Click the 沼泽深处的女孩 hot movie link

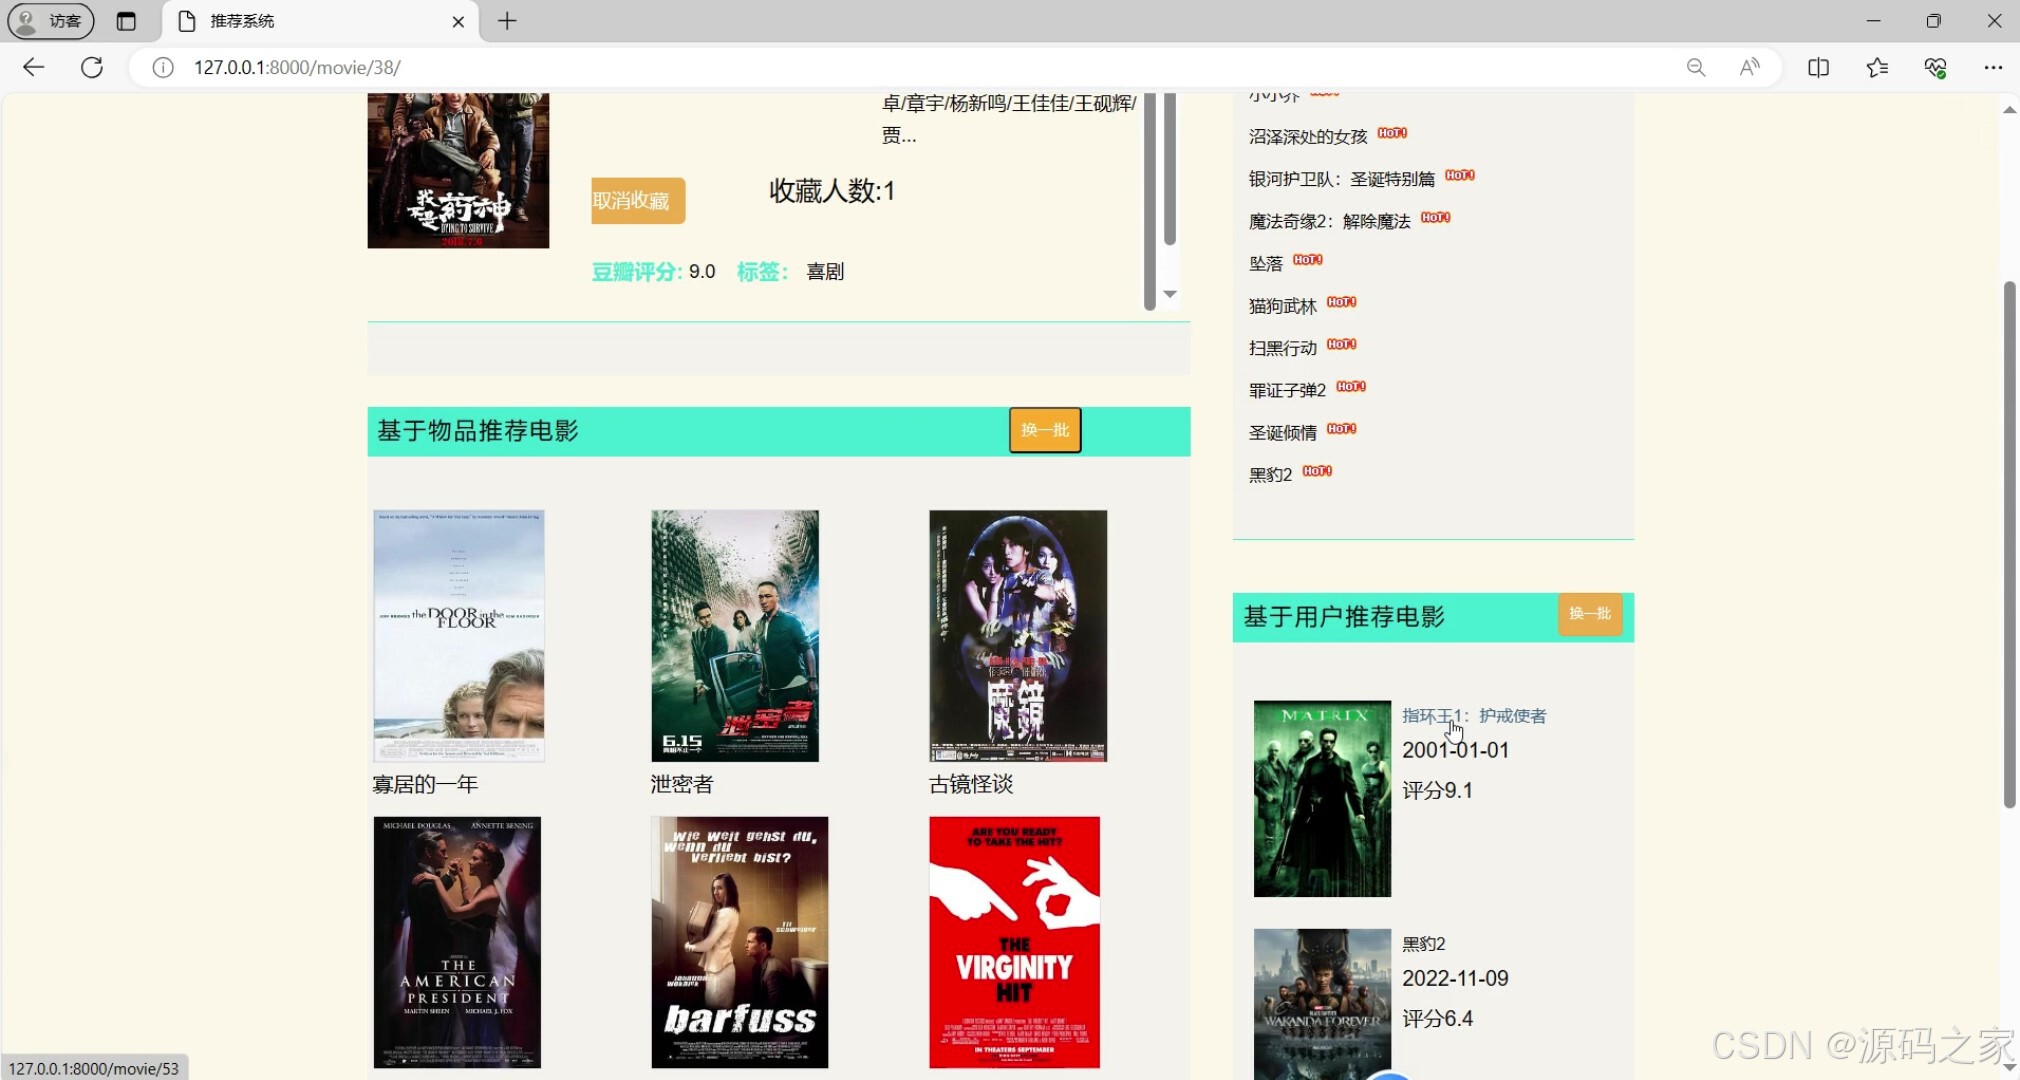pyautogui.click(x=1307, y=137)
